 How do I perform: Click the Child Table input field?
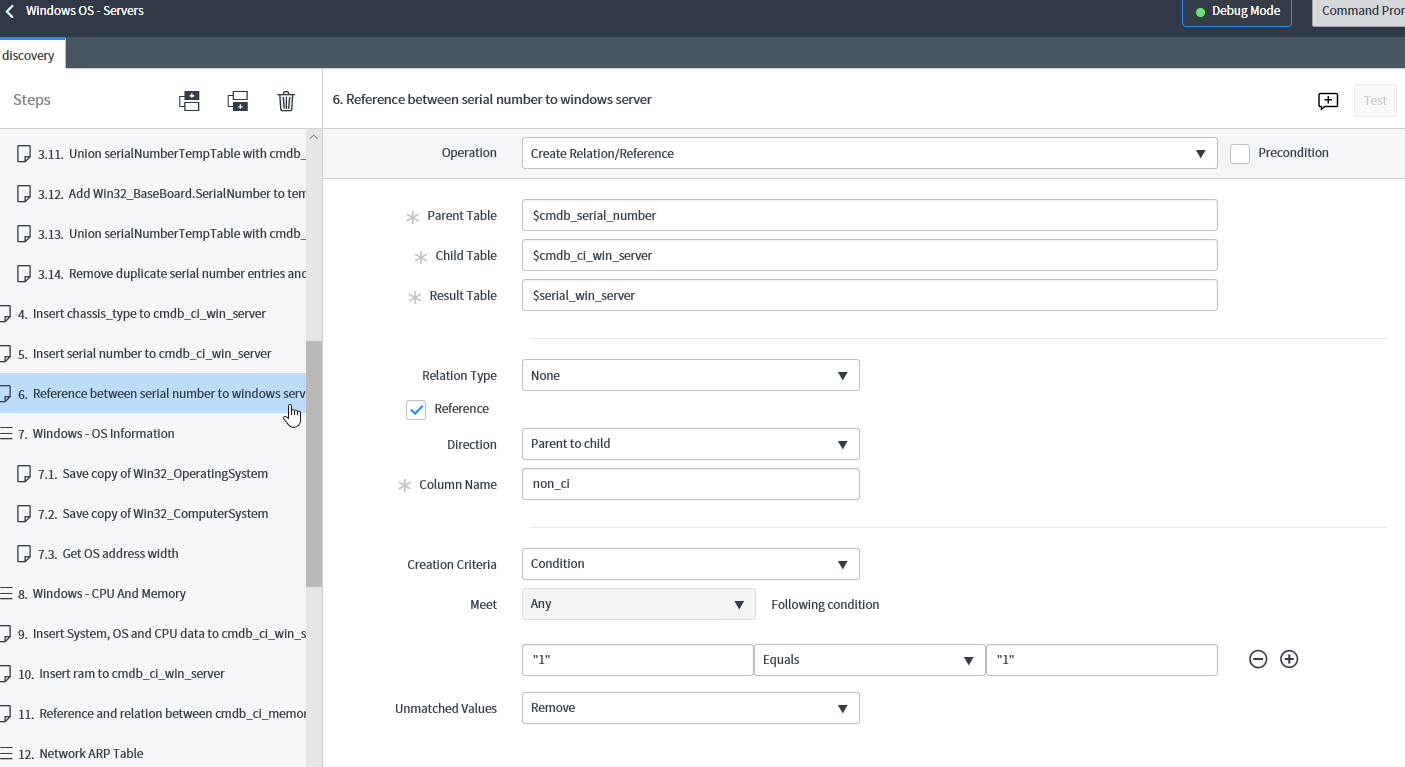869,255
